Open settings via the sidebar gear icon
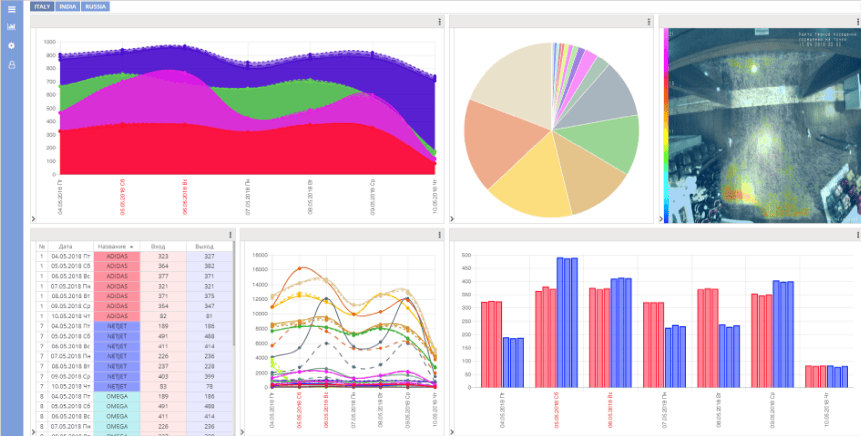The height and width of the screenshot is (436, 861). point(11,46)
